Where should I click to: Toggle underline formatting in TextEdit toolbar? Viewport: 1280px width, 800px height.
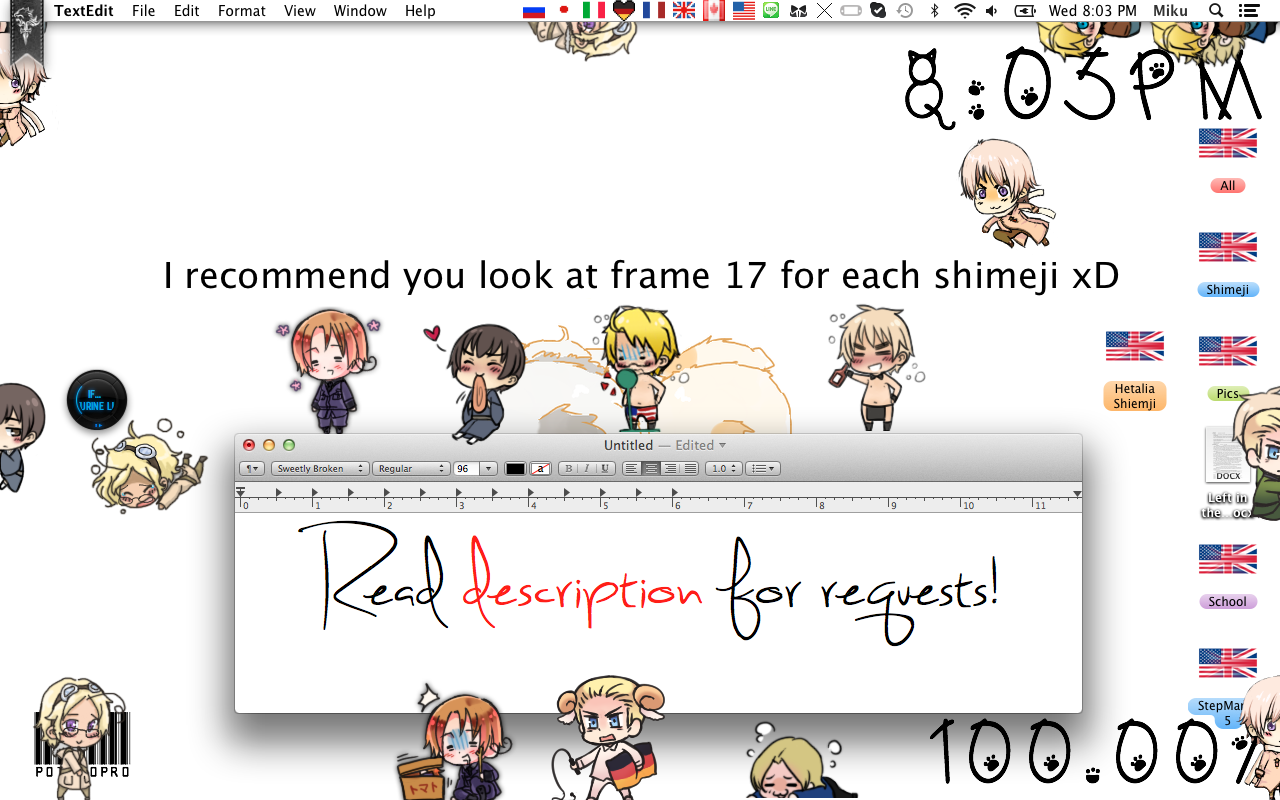(x=604, y=468)
